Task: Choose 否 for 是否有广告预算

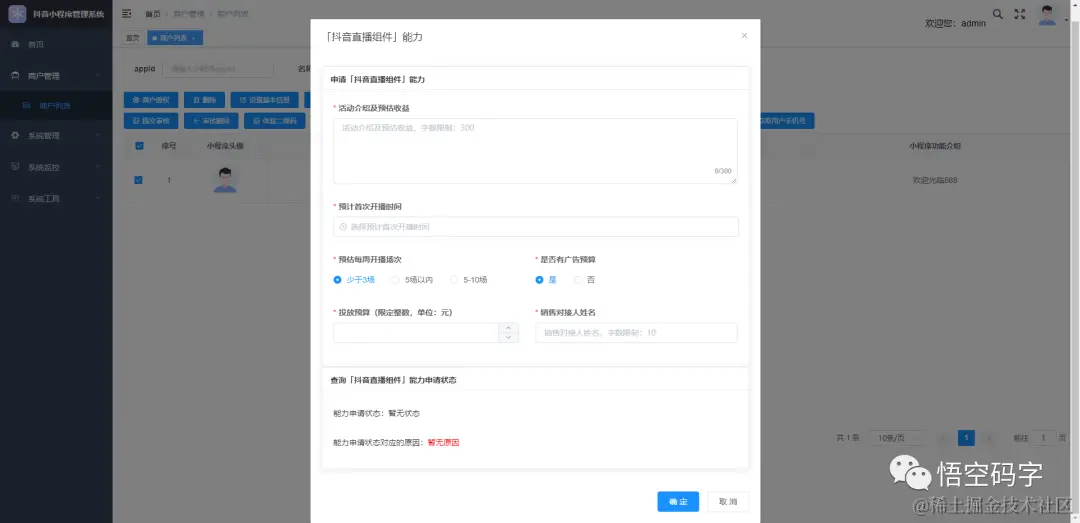Action: coord(585,280)
